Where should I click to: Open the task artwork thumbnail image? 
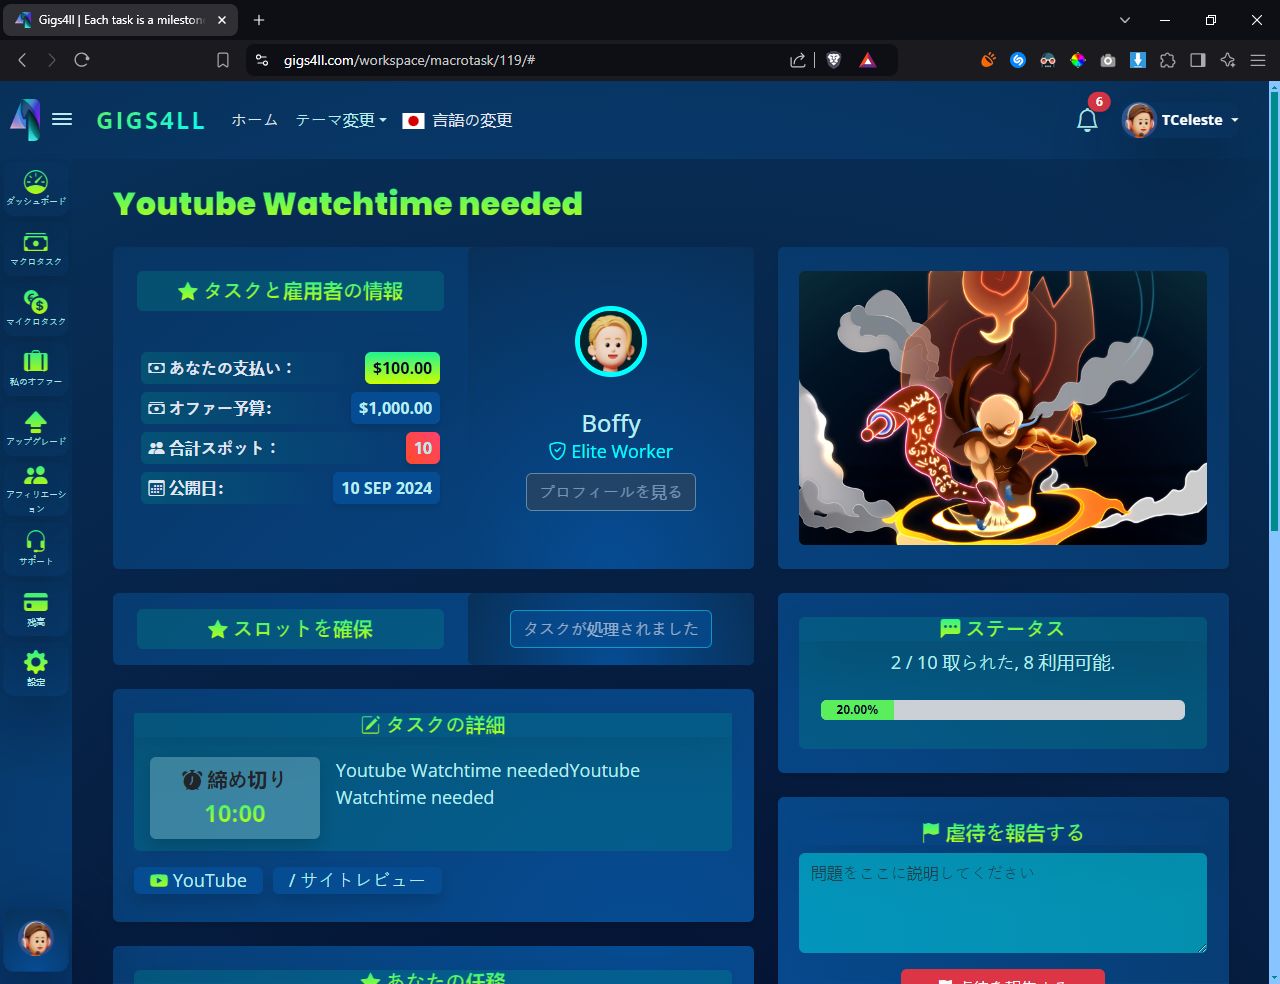coord(1002,408)
